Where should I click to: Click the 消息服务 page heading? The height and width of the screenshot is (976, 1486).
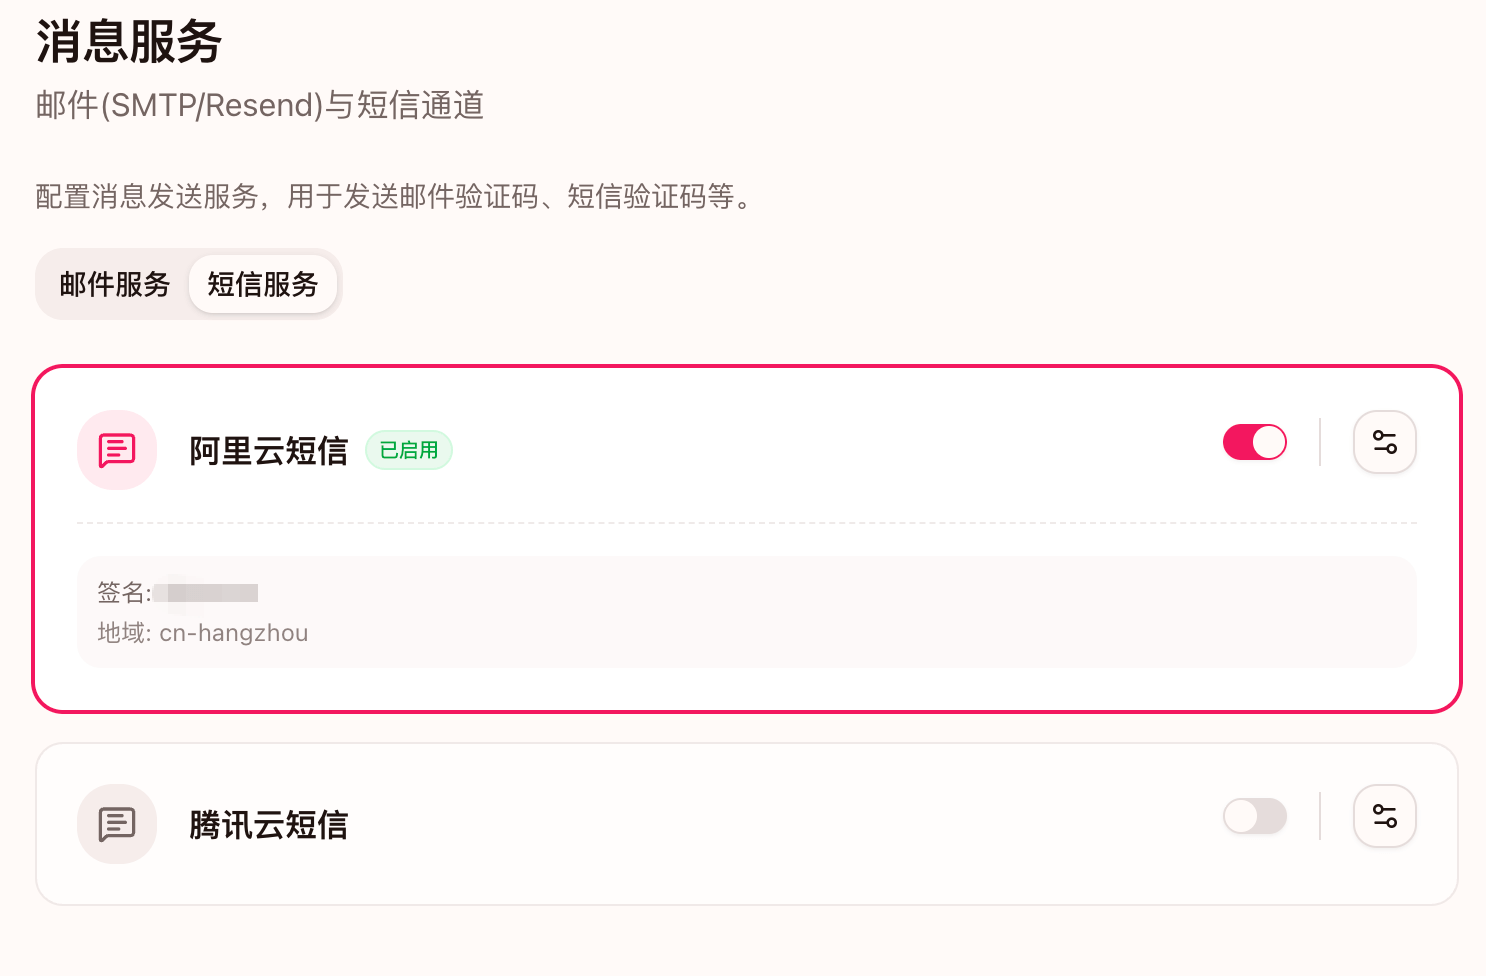pyautogui.click(x=129, y=42)
